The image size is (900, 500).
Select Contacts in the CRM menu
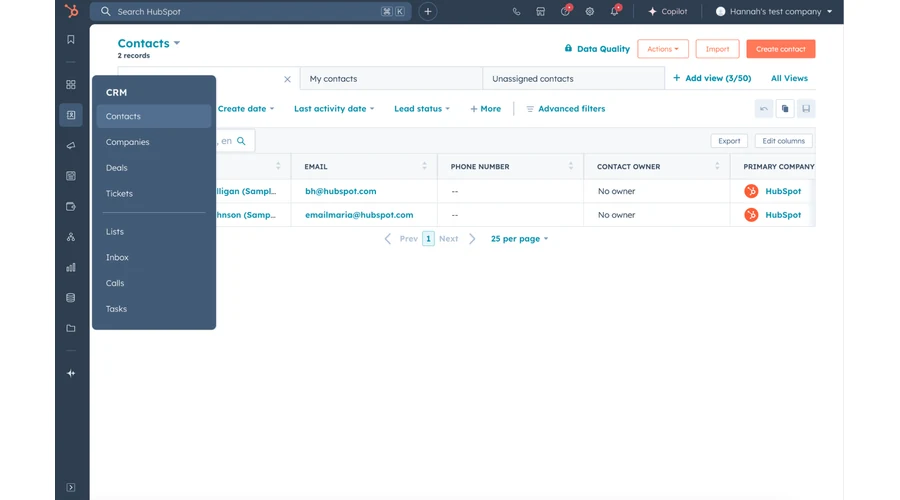(x=154, y=116)
